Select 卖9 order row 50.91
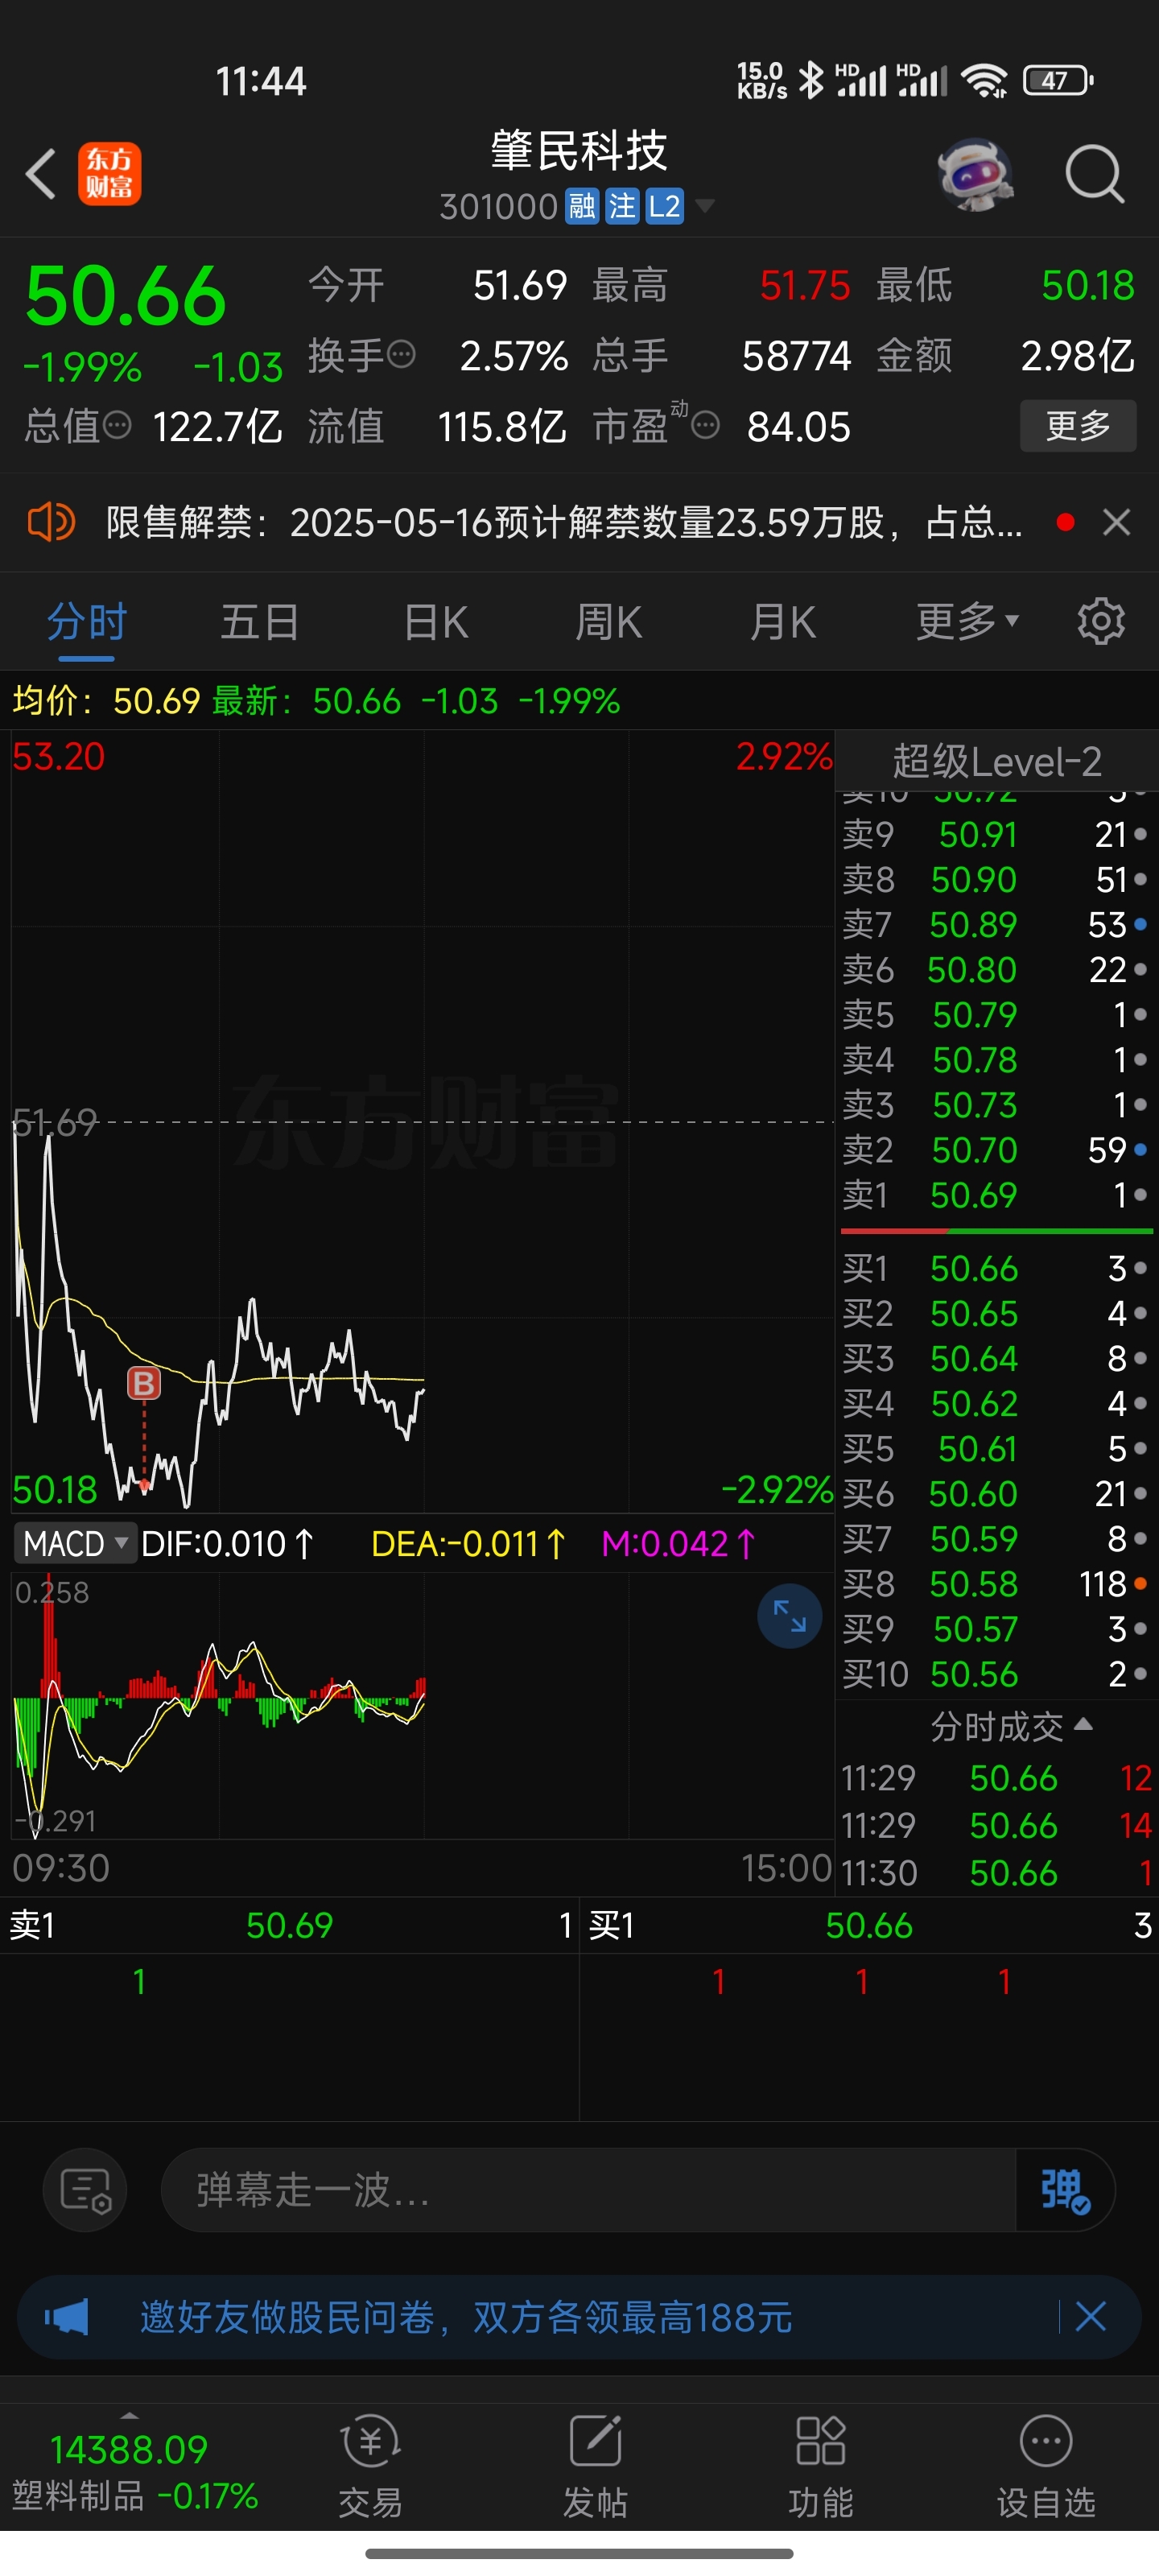Image resolution: width=1159 pixels, height=2576 pixels. click(996, 834)
